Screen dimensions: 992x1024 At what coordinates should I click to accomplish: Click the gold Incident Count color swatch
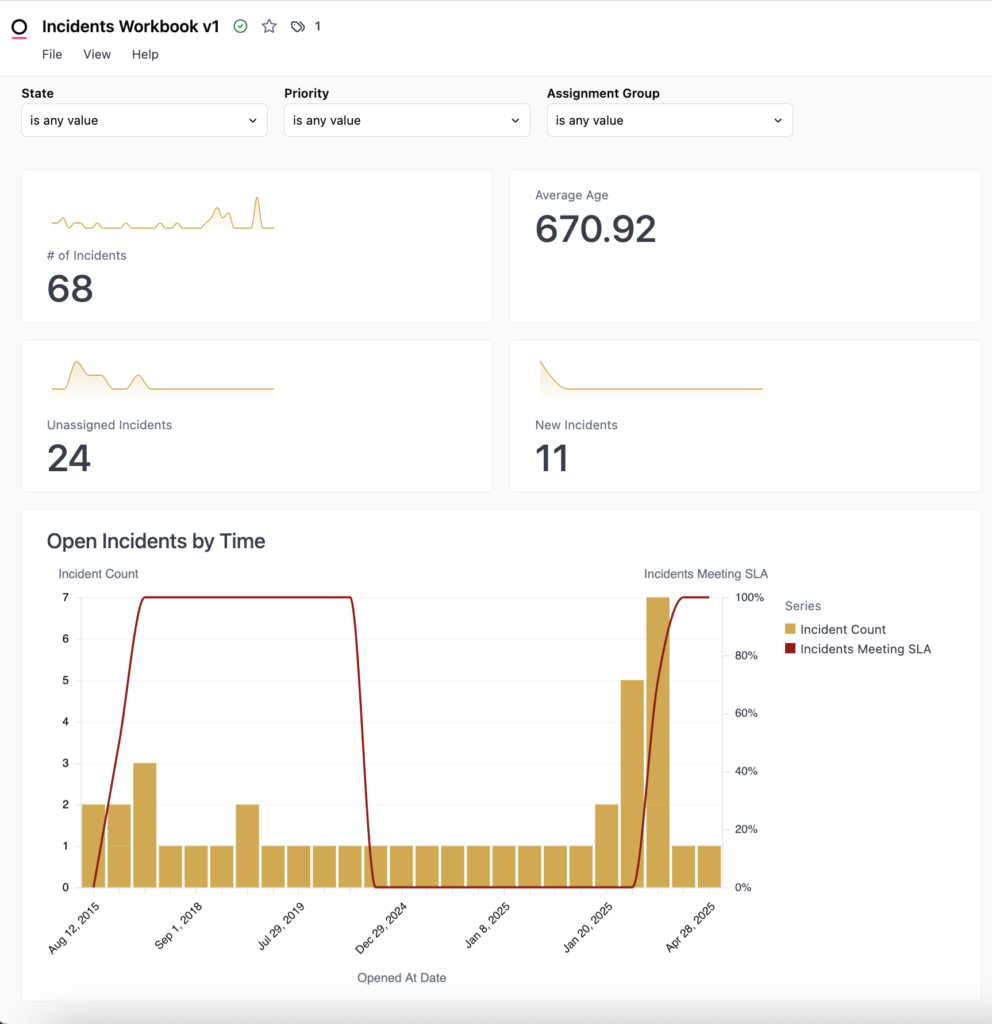pos(789,629)
